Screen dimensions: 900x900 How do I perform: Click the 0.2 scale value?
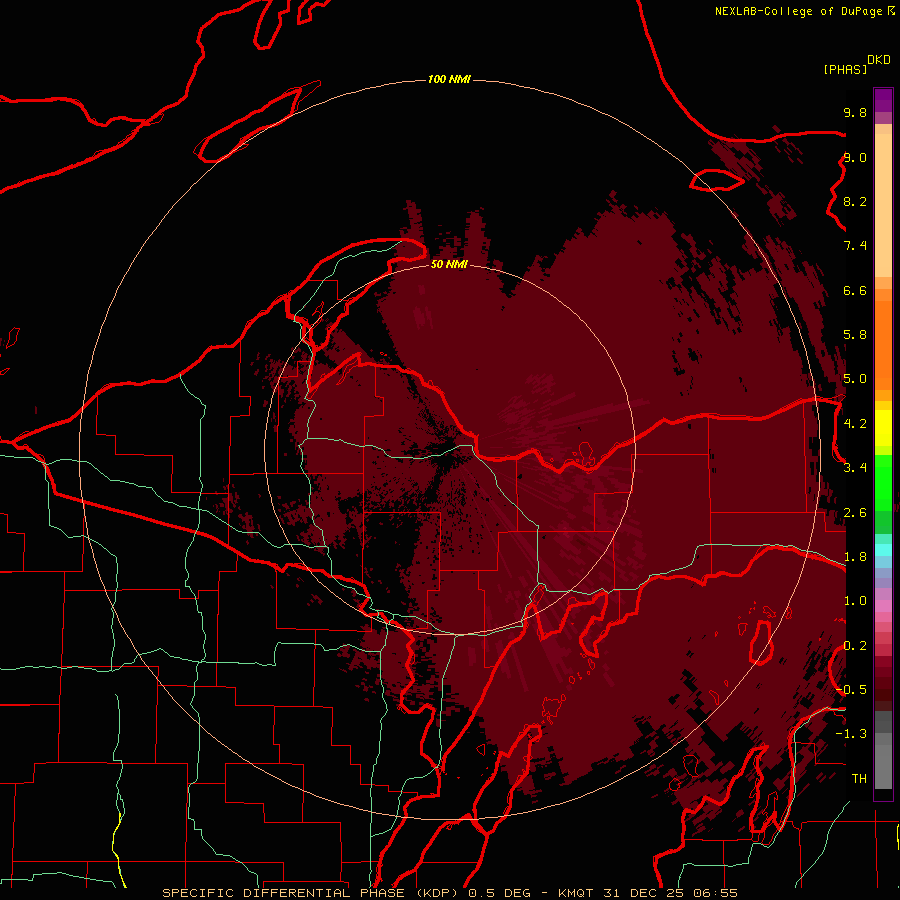point(855,646)
